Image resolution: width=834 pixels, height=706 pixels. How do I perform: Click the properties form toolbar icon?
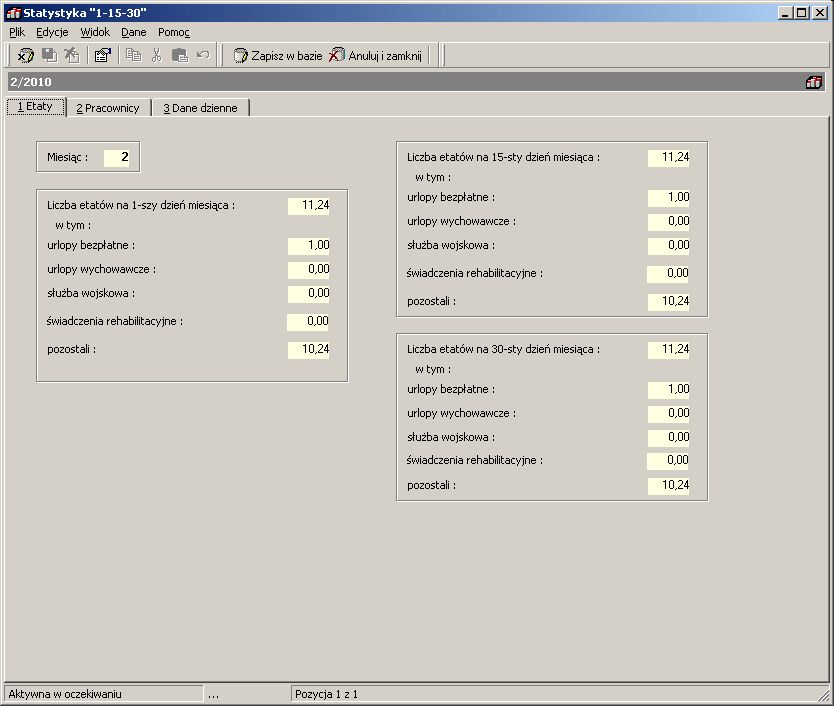[x=102, y=55]
